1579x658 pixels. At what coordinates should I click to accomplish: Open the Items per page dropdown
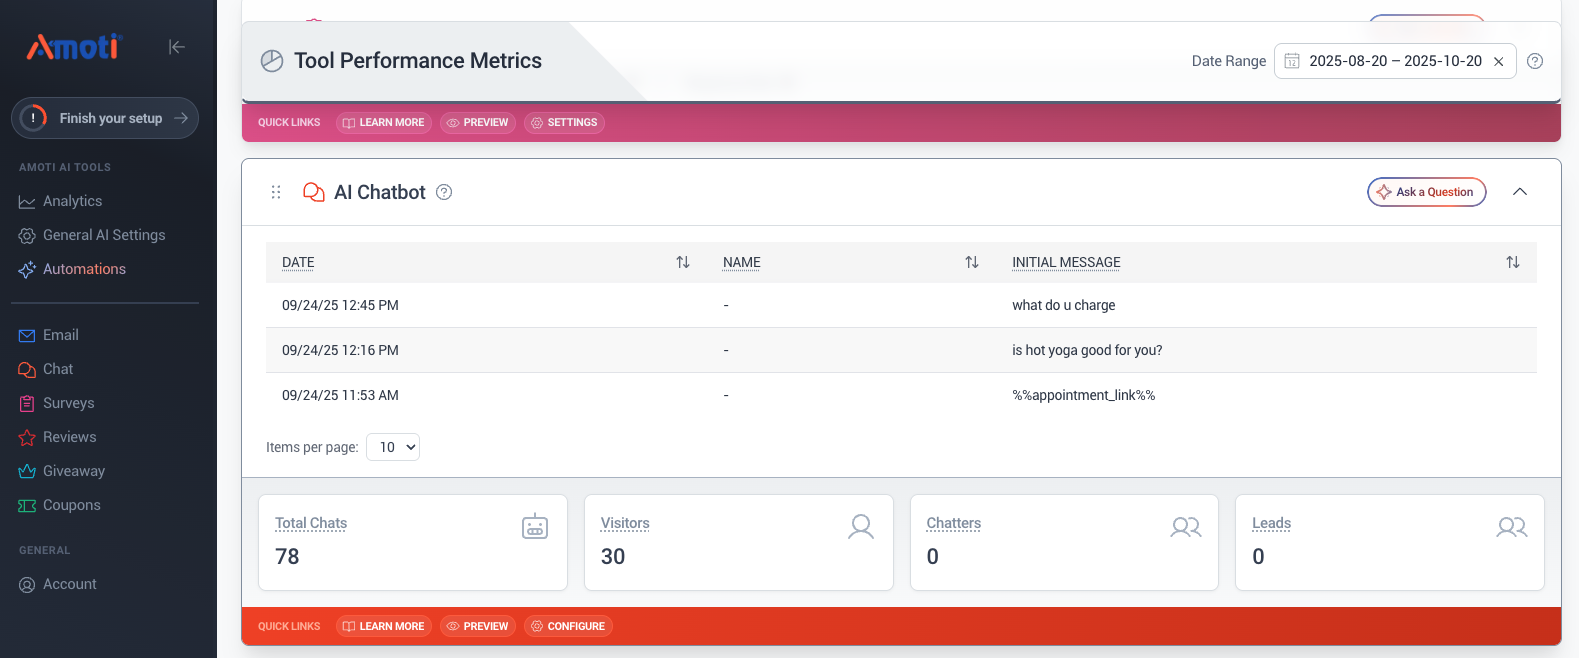[393, 447]
